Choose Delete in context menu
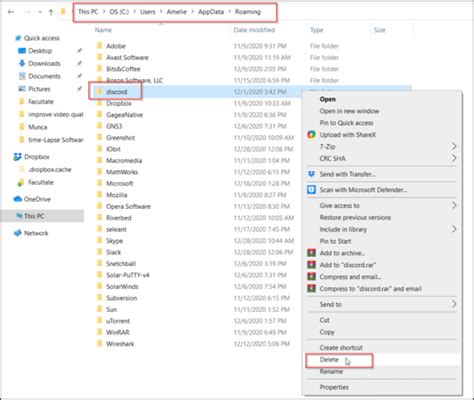The image size is (474, 400). (x=329, y=360)
